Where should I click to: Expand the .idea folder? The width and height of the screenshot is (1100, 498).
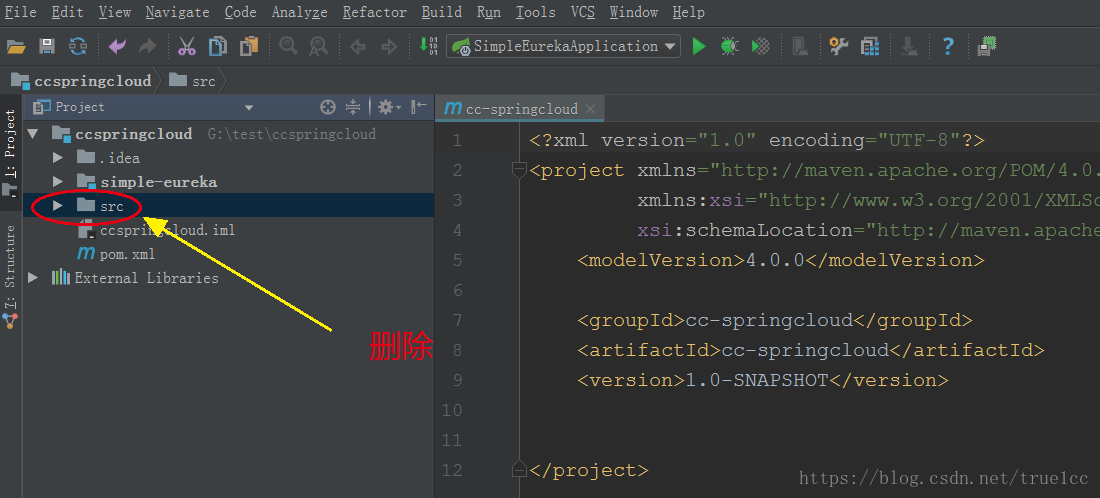pos(58,158)
